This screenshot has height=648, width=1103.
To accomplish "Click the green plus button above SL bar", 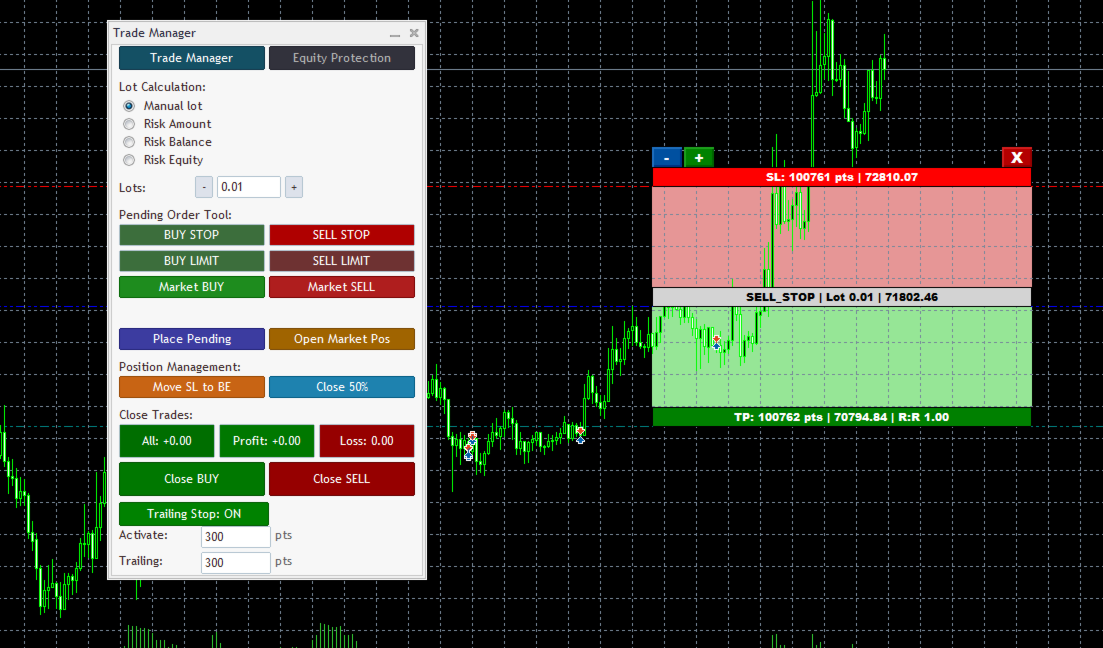I will point(699,158).
